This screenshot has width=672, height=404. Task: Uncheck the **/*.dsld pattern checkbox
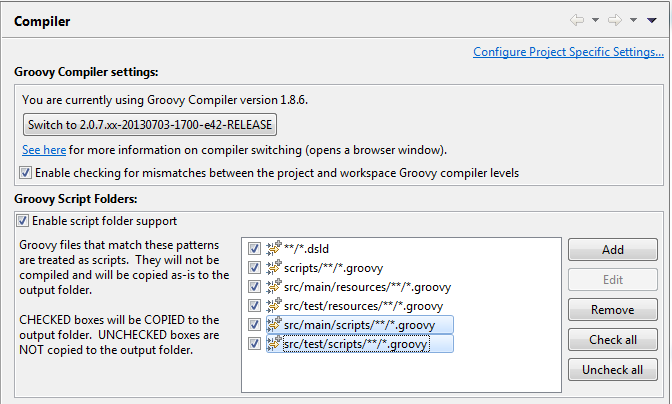tap(255, 247)
